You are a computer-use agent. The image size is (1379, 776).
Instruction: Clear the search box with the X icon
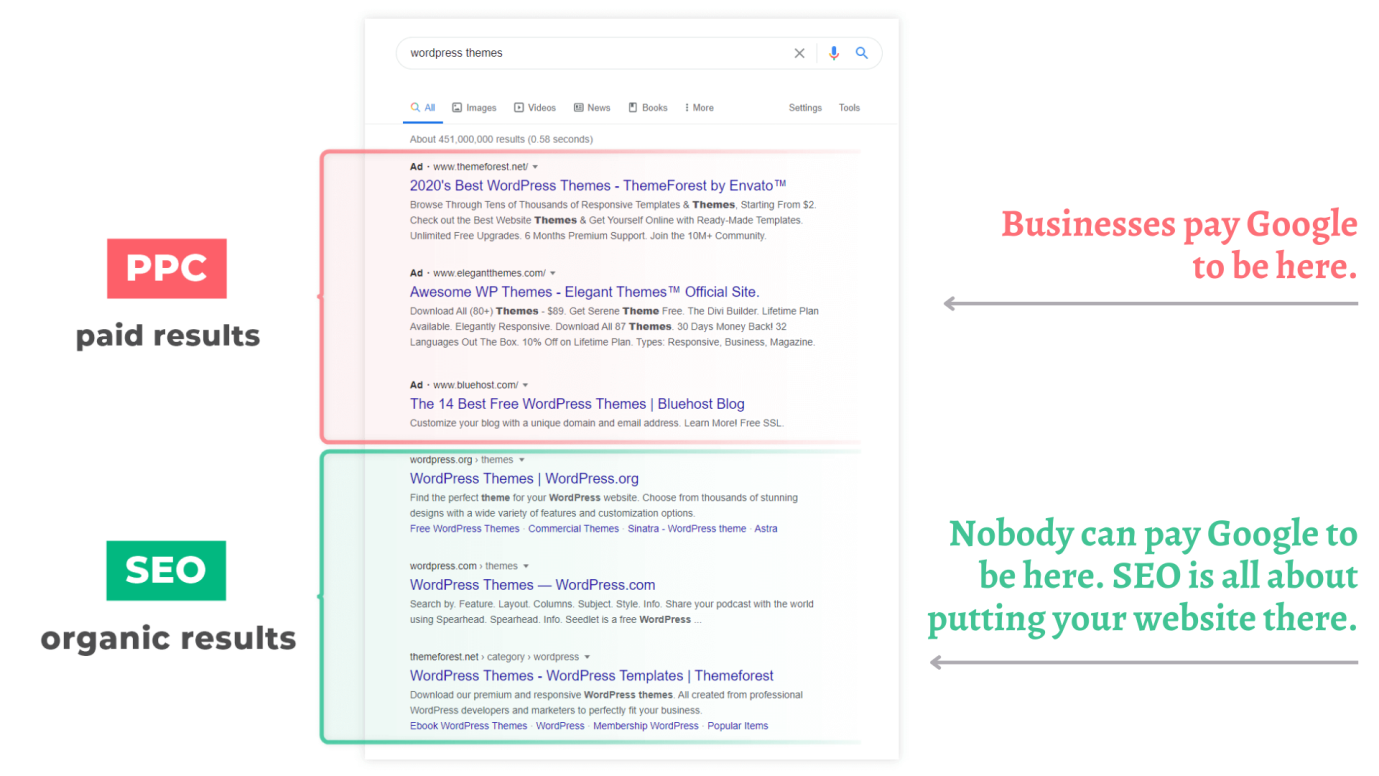click(x=799, y=54)
